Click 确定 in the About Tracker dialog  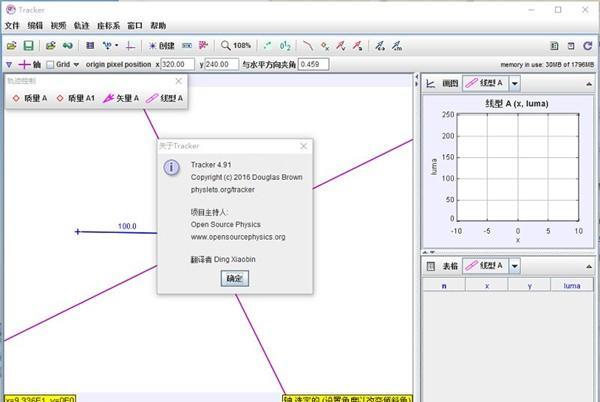[235, 278]
